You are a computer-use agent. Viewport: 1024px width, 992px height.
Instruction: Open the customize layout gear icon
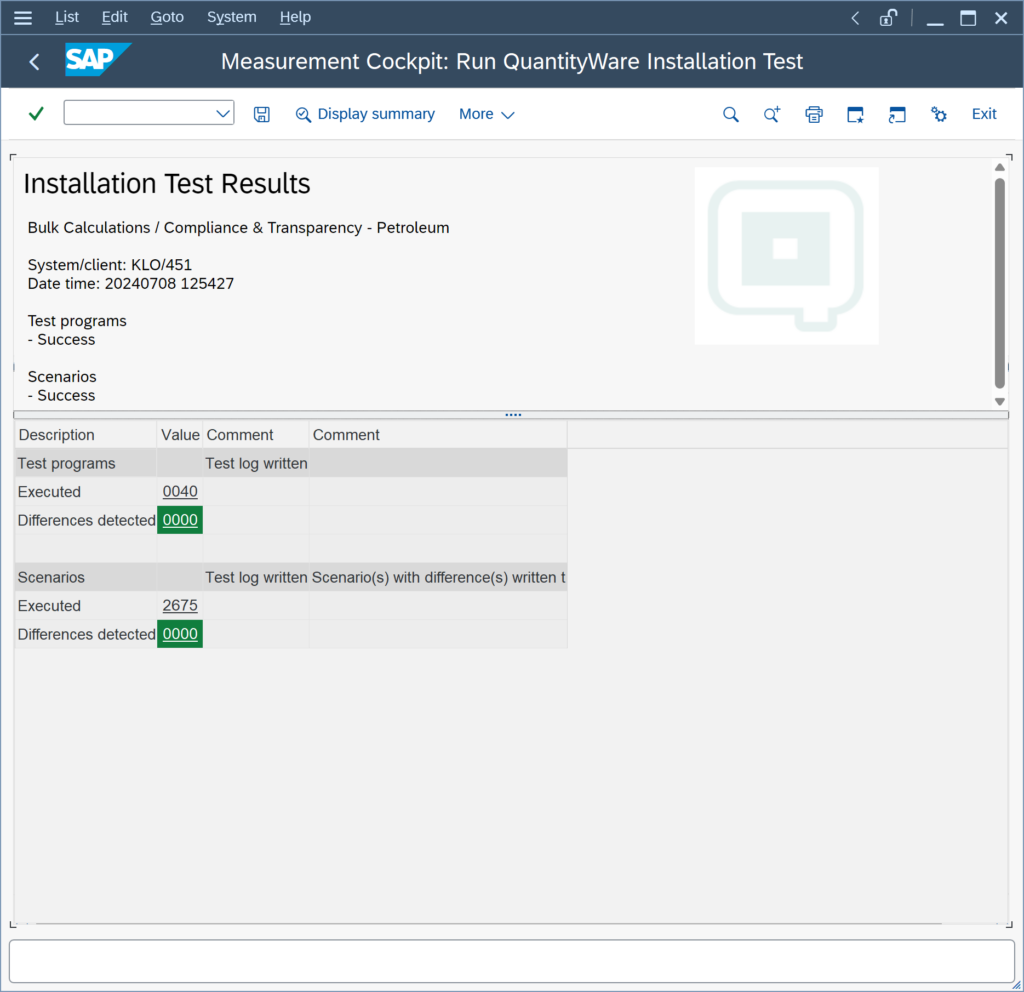pos(938,114)
